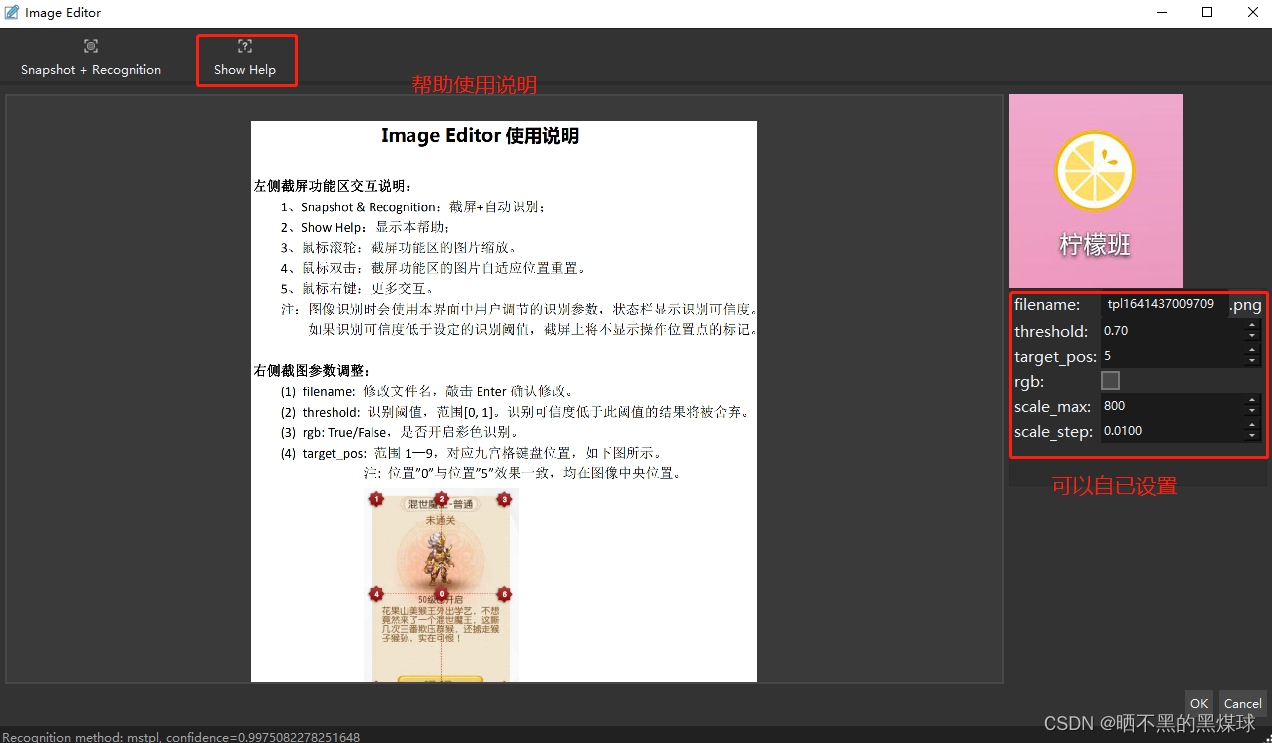This screenshot has width=1272, height=743.
Task: Click the scale_step value field
Action: pyautogui.click(x=1172, y=431)
